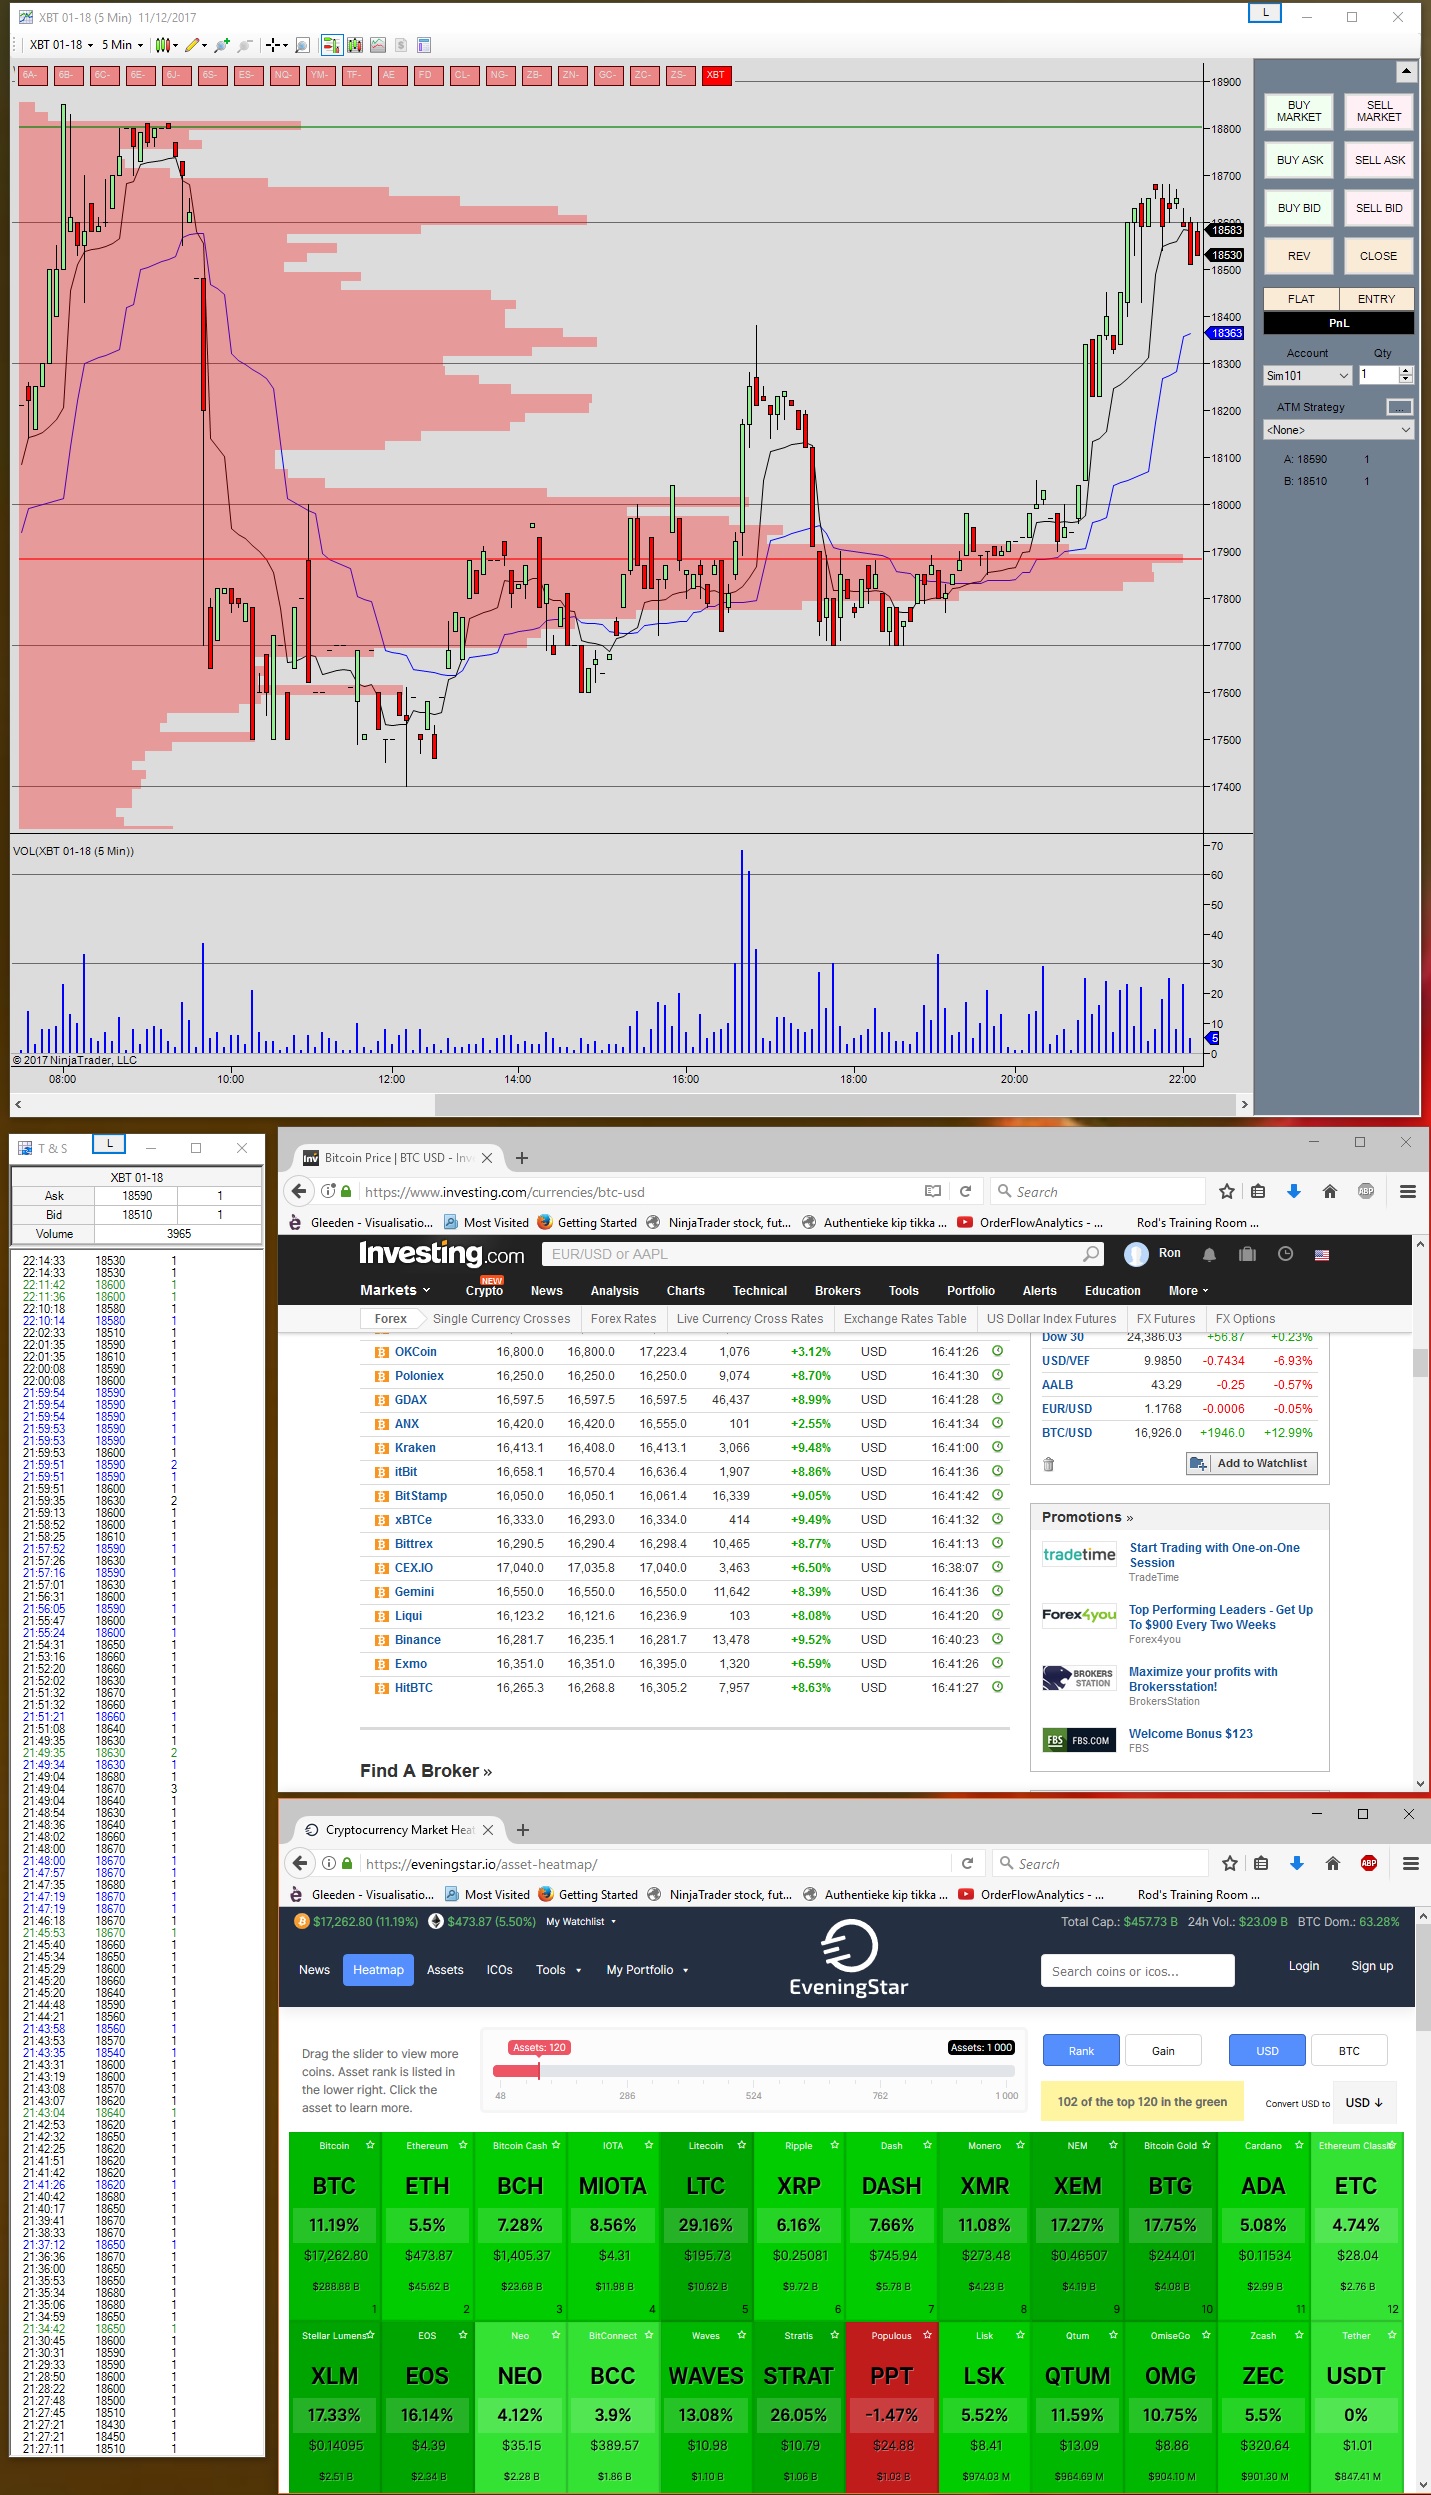Open the reader view icon in investing.com address bar

coord(933,1191)
